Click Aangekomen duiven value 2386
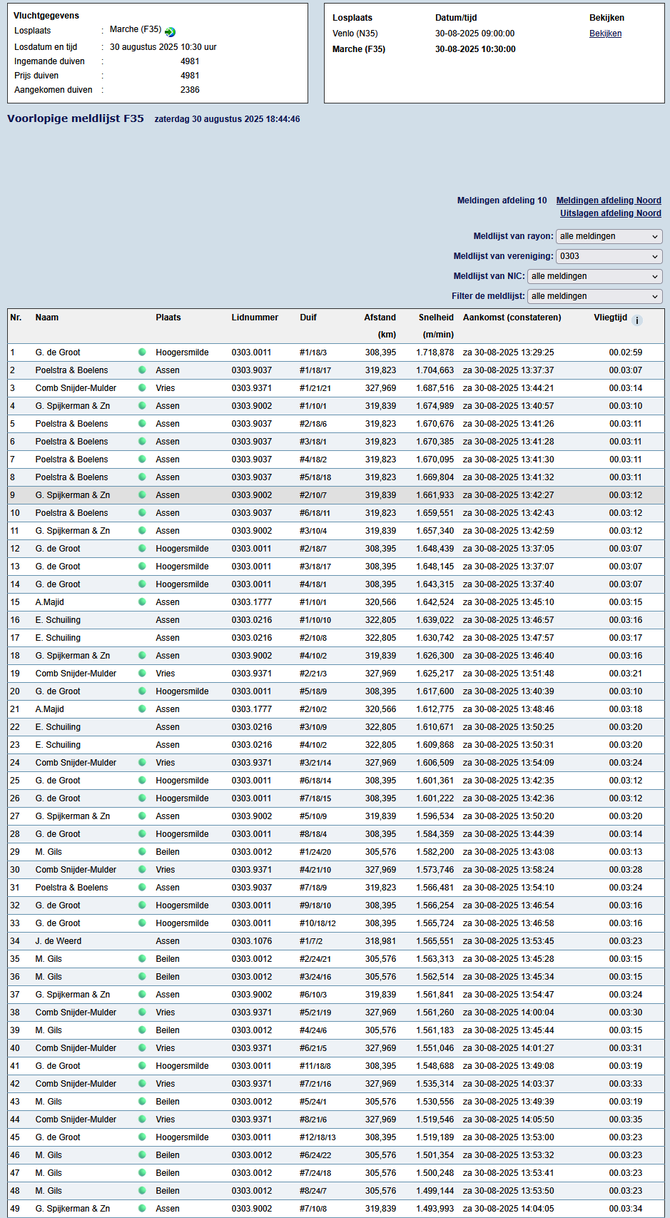 (190, 90)
